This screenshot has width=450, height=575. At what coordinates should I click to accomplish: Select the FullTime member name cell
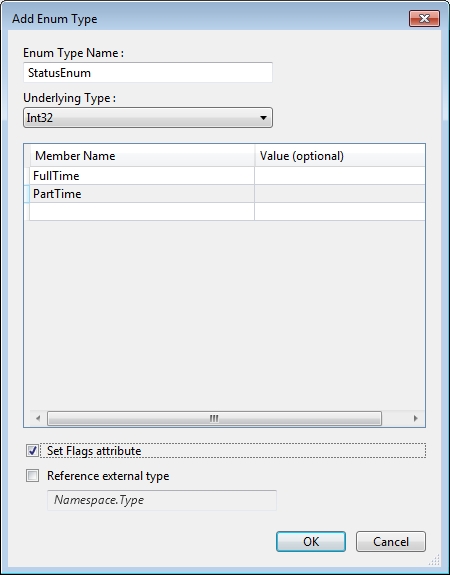142,176
